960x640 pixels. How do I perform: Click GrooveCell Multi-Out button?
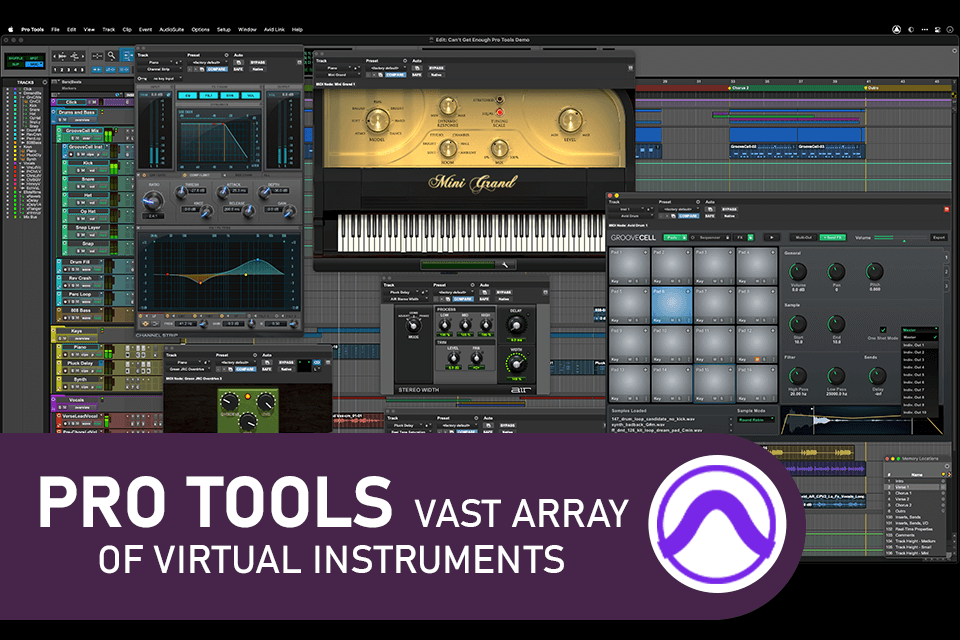pyautogui.click(x=803, y=237)
